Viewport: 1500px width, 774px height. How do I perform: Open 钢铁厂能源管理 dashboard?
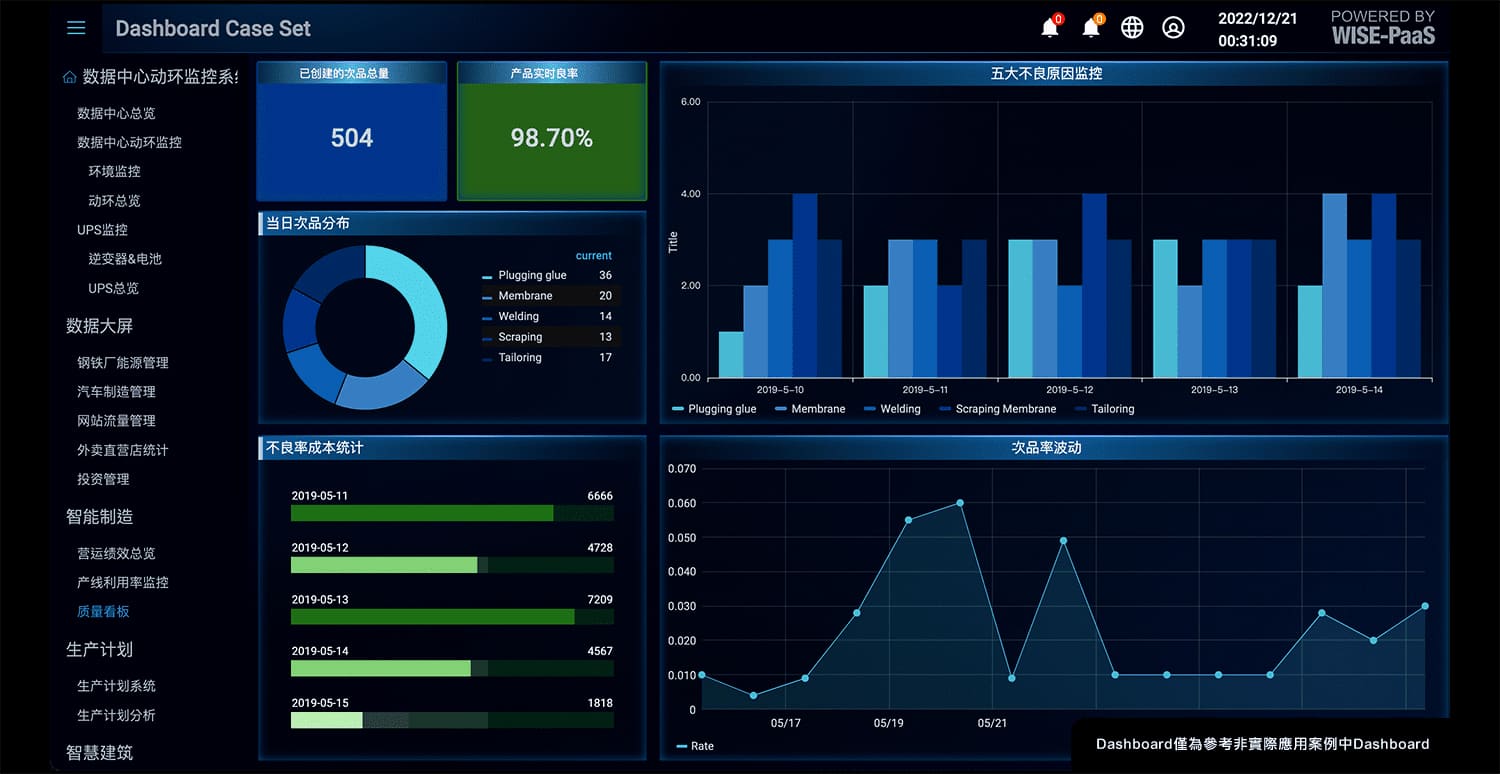coord(122,362)
